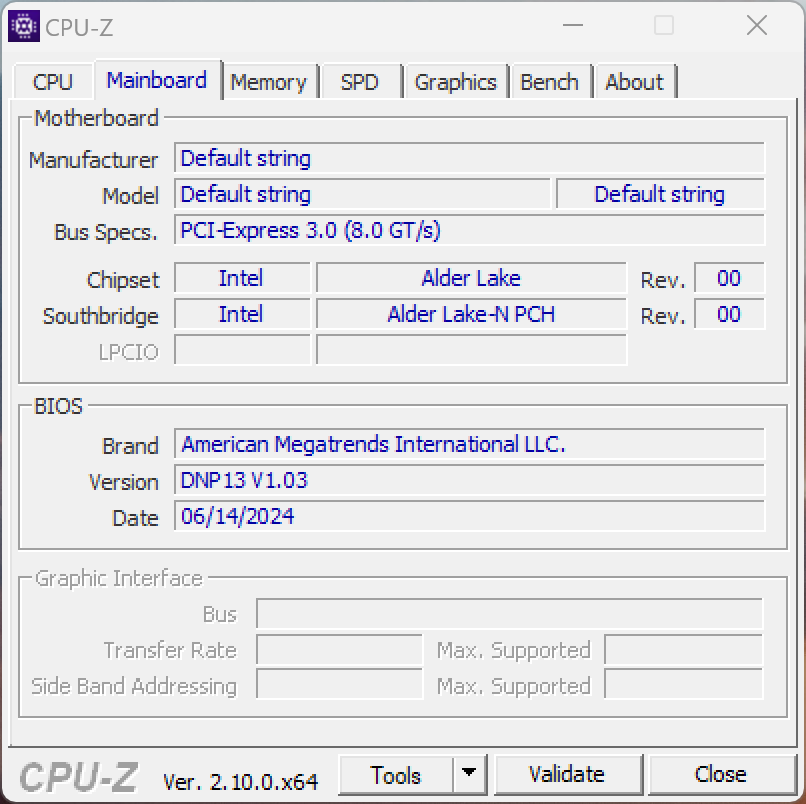This screenshot has height=804, width=806.
Task: Click the centered Default string model revision field
Action: tap(661, 194)
